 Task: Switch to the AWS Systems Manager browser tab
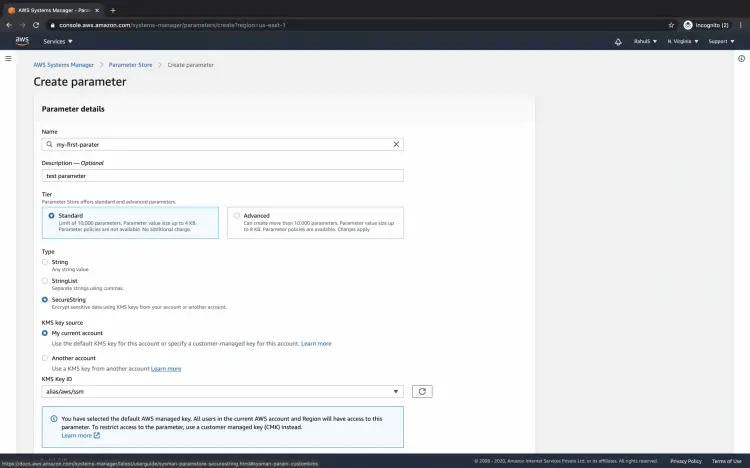(53, 10)
